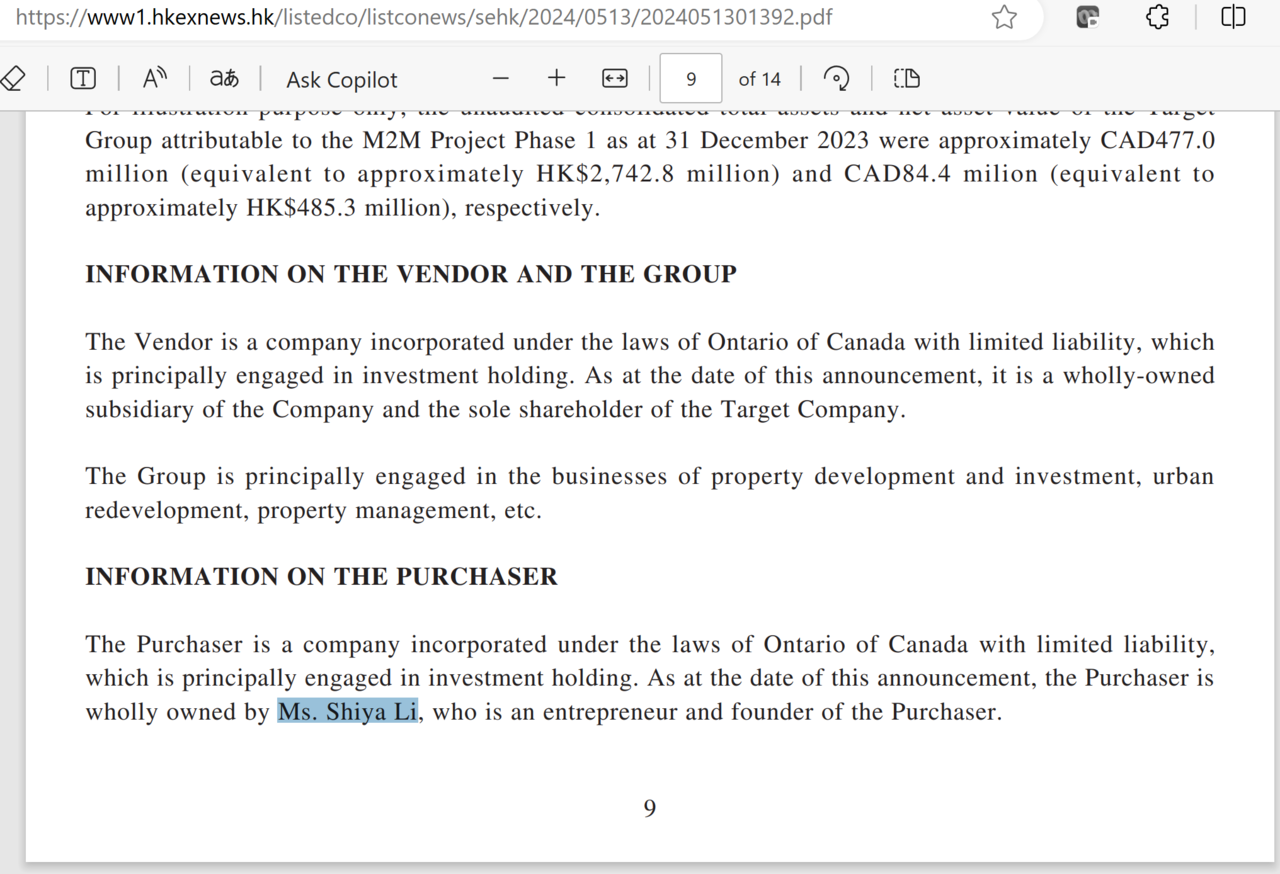Image resolution: width=1280 pixels, height=874 pixels.
Task: Open the browser Extensions puzzle menu
Action: (x=1158, y=17)
